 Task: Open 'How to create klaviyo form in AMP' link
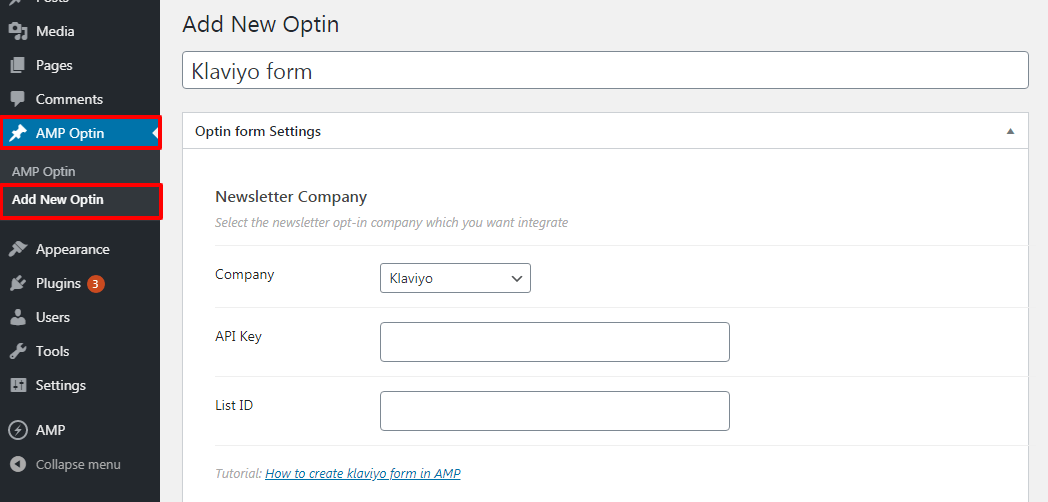pyautogui.click(x=363, y=474)
